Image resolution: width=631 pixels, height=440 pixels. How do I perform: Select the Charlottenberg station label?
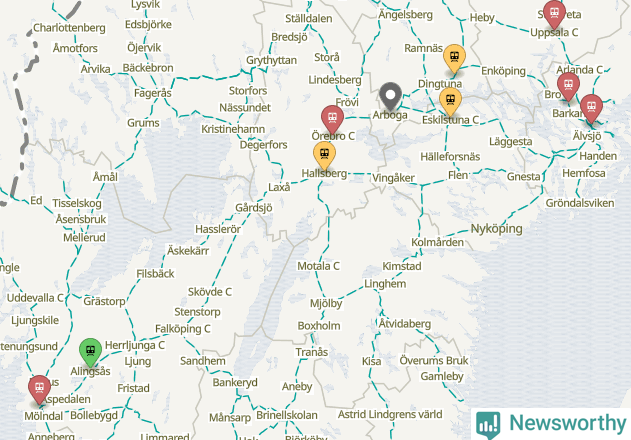click(69, 28)
